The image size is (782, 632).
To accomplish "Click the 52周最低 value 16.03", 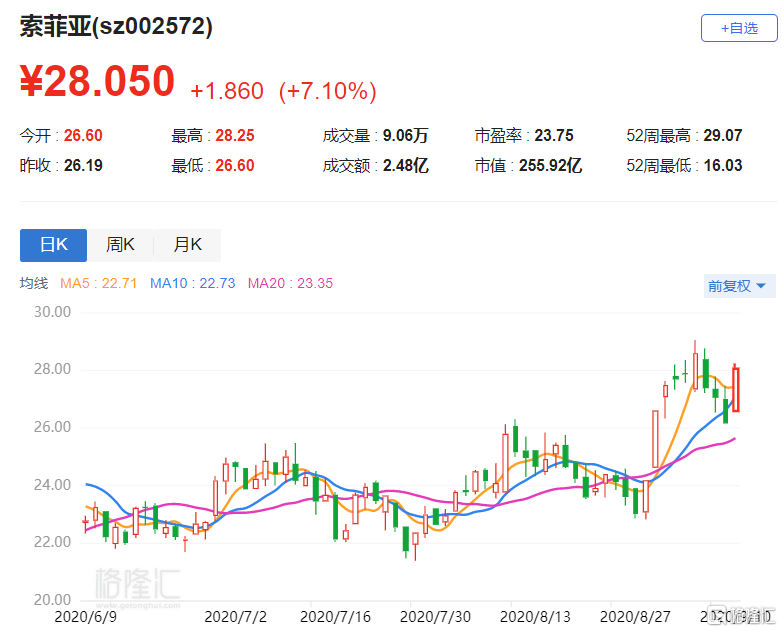I will click(x=723, y=165).
